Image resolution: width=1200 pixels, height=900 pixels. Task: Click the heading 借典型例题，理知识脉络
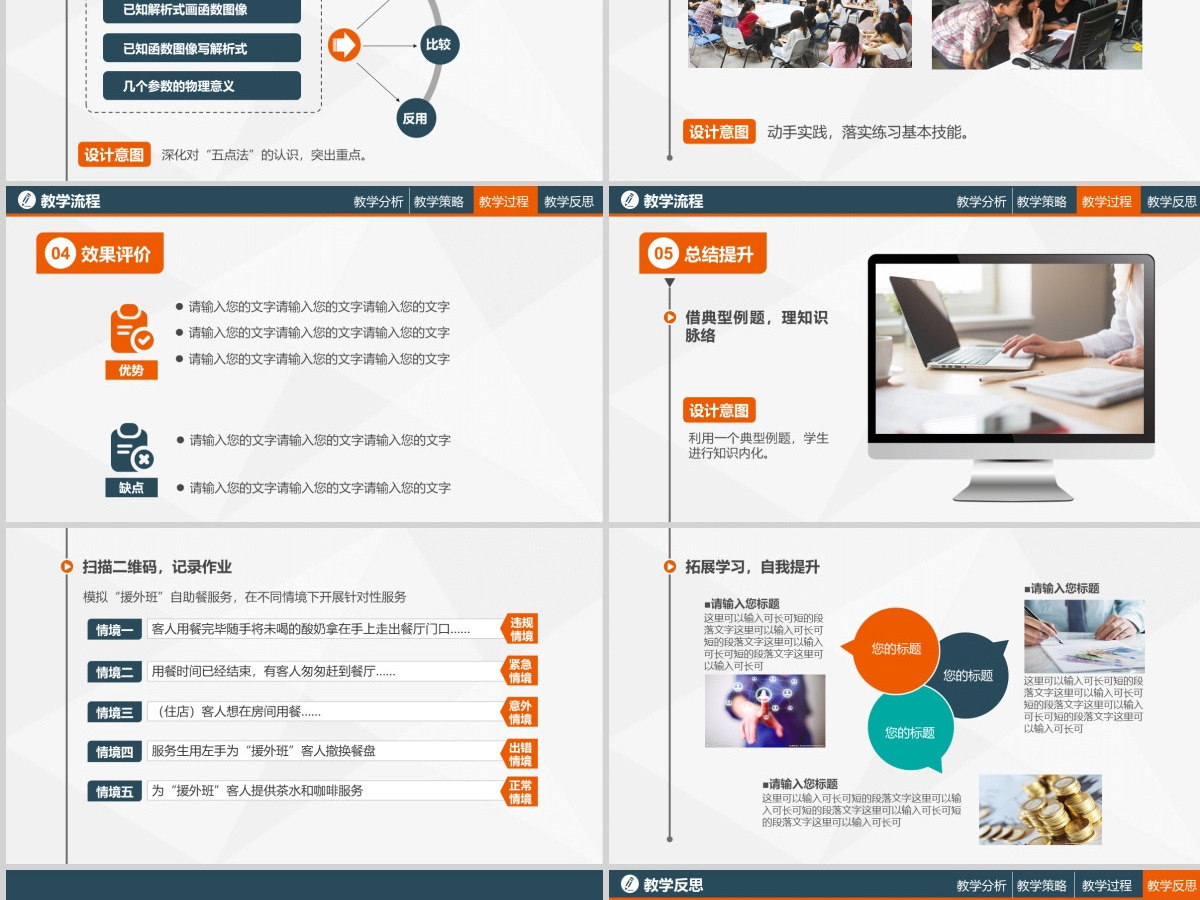point(756,326)
